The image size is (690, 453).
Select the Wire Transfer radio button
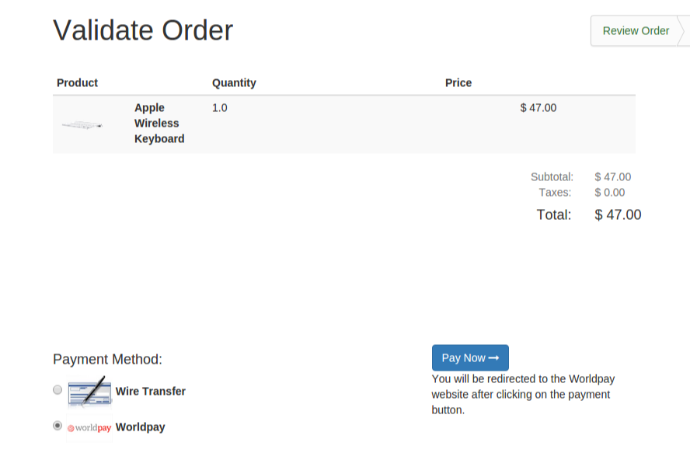click(x=57, y=390)
